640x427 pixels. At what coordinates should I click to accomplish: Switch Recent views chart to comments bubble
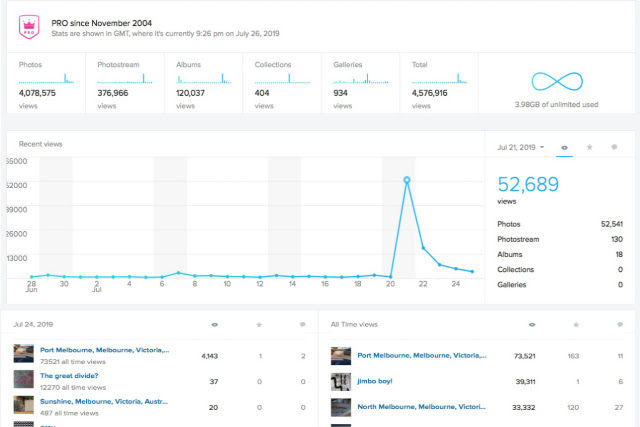614,147
